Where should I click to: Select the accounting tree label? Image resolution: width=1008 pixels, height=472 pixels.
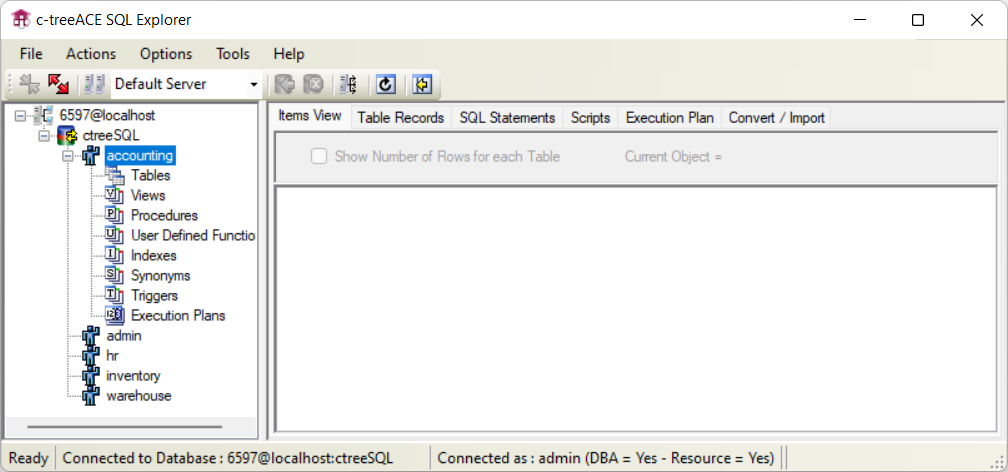(x=140, y=156)
